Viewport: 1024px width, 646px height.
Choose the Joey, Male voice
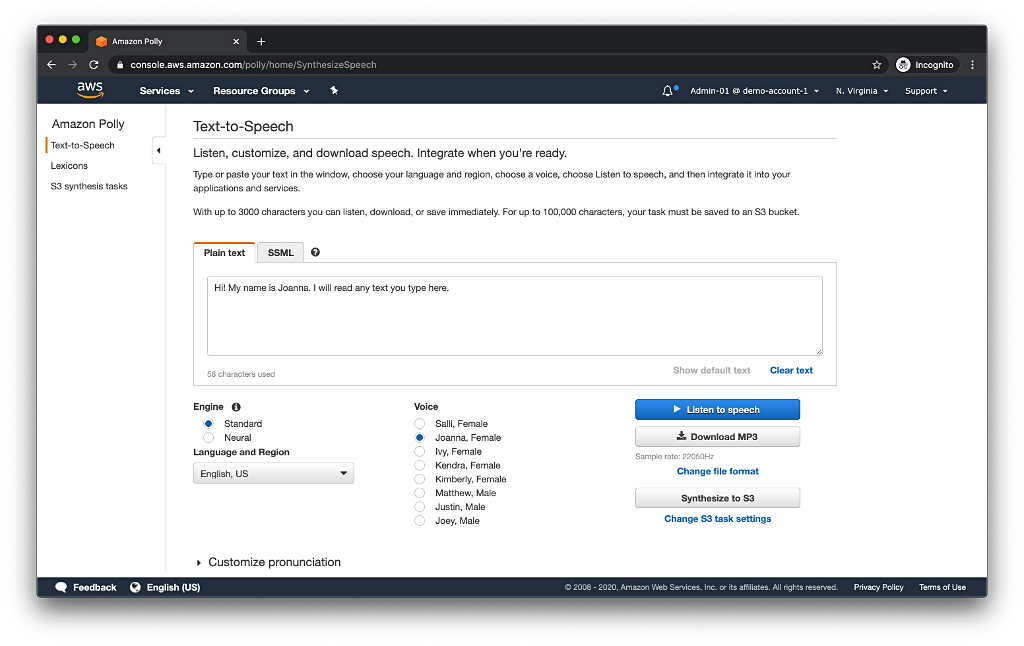click(419, 521)
